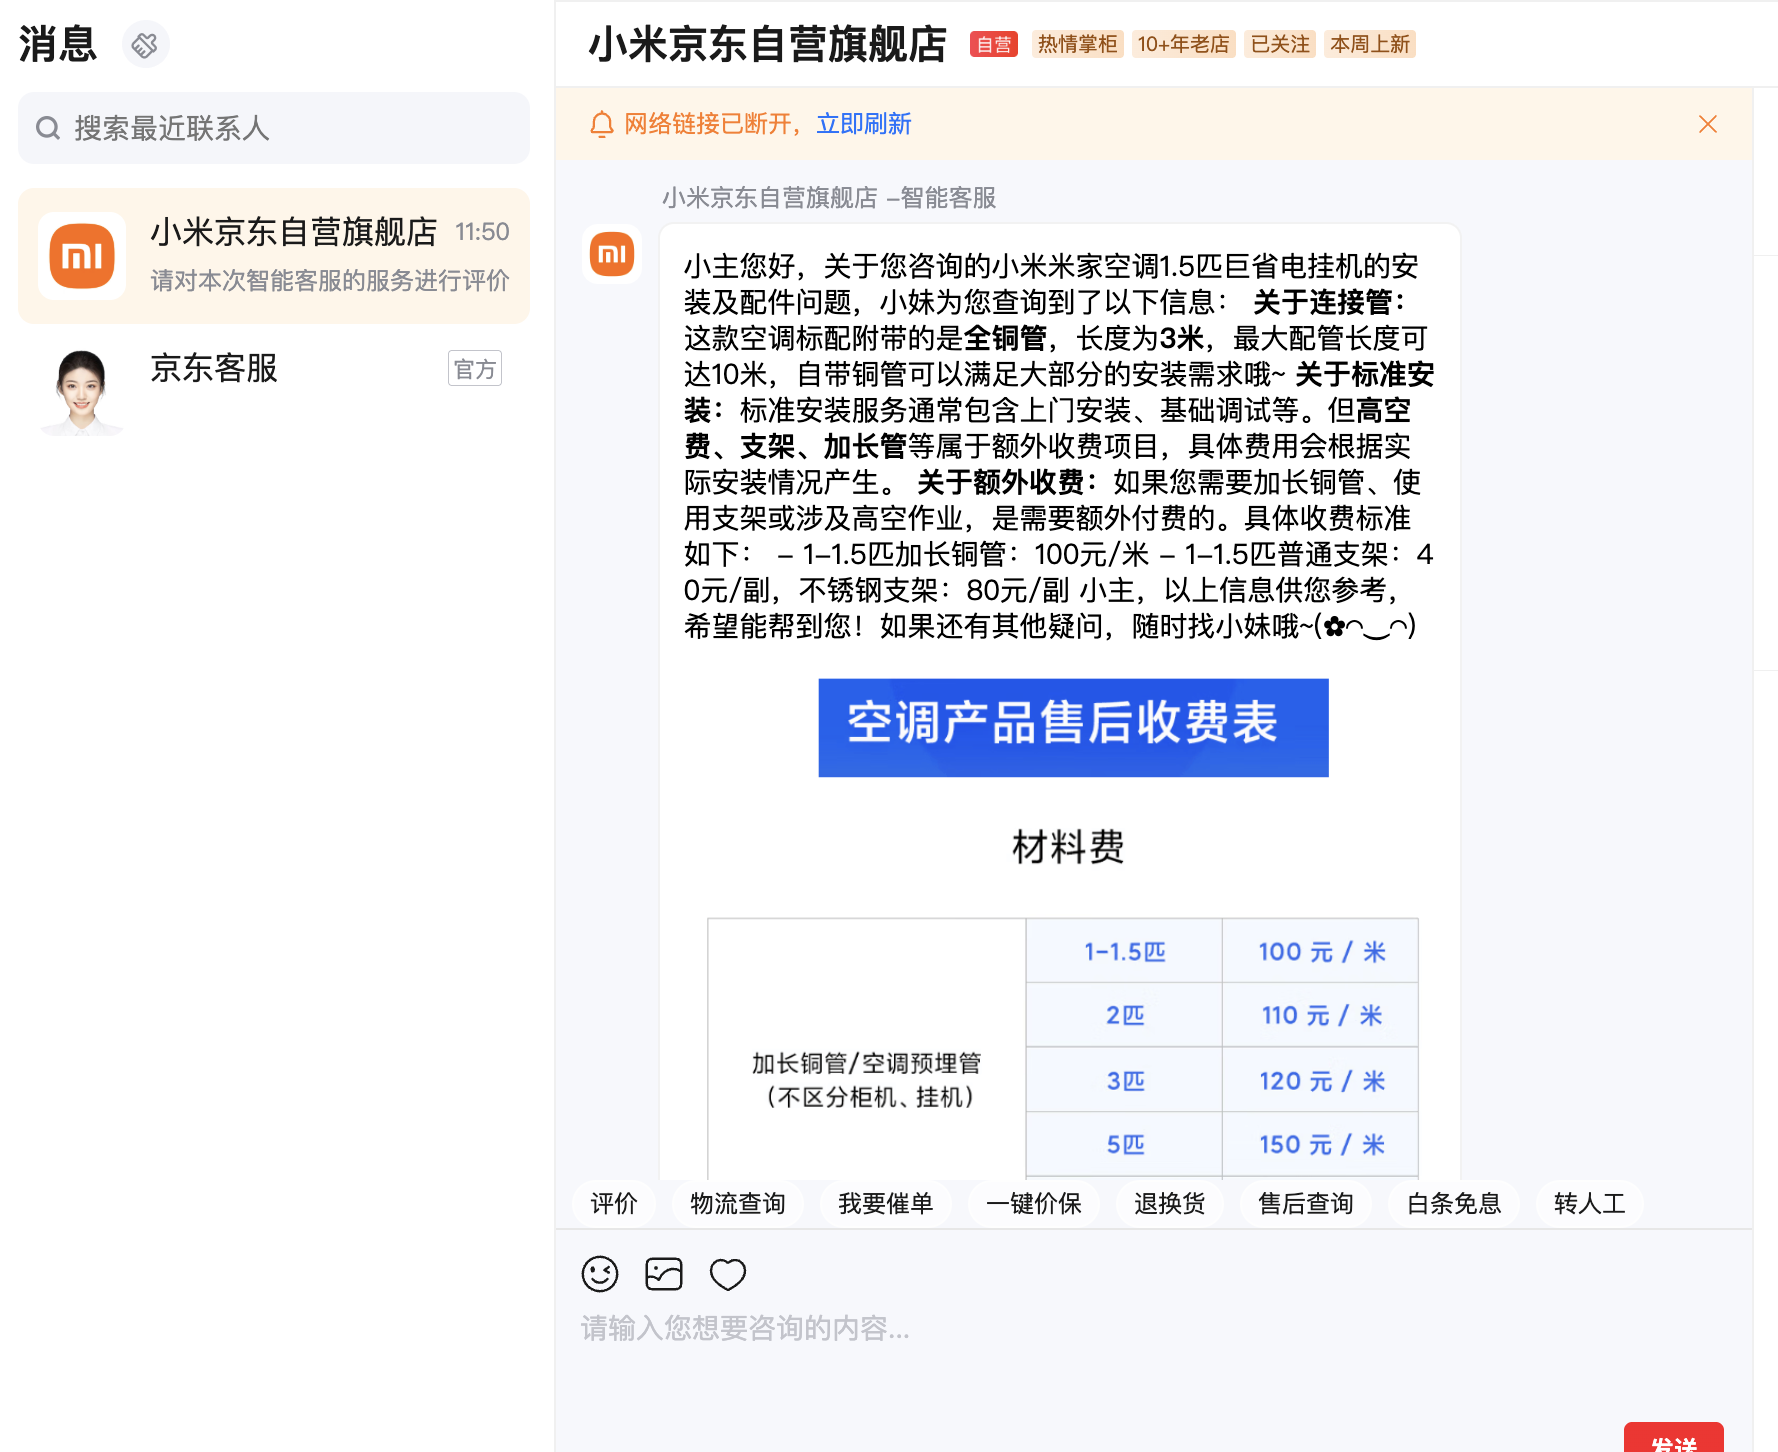
Task: Click the 5匹 table cell
Action: (1124, 1144)
